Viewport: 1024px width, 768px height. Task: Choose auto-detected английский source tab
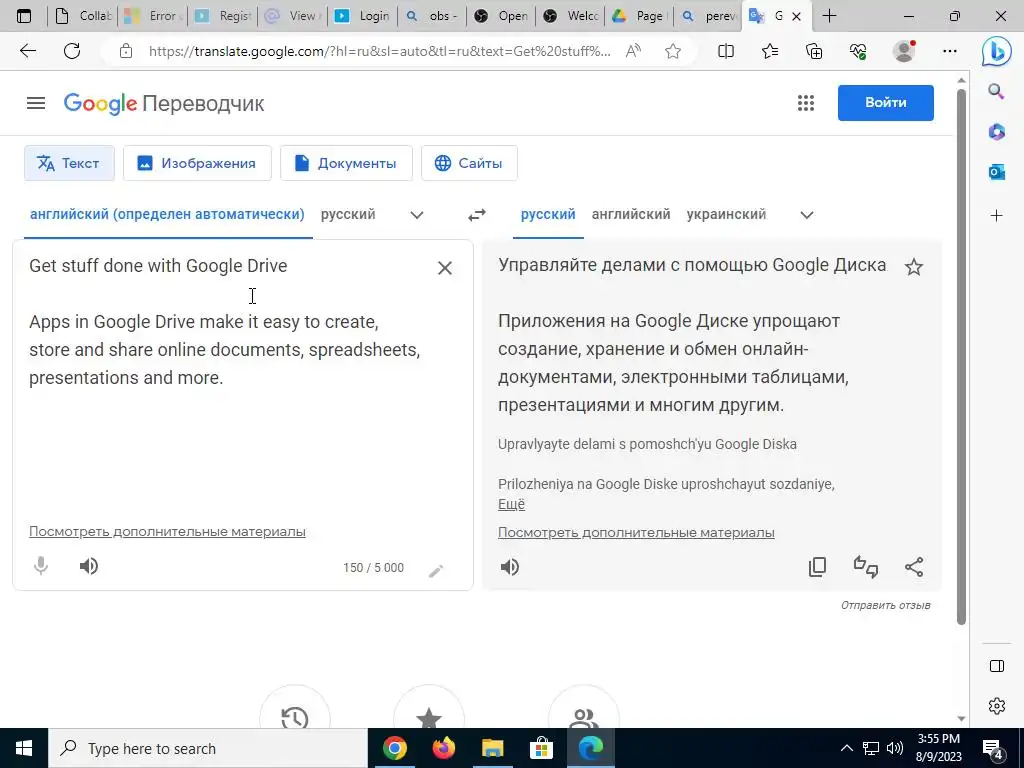pos(167,214)
